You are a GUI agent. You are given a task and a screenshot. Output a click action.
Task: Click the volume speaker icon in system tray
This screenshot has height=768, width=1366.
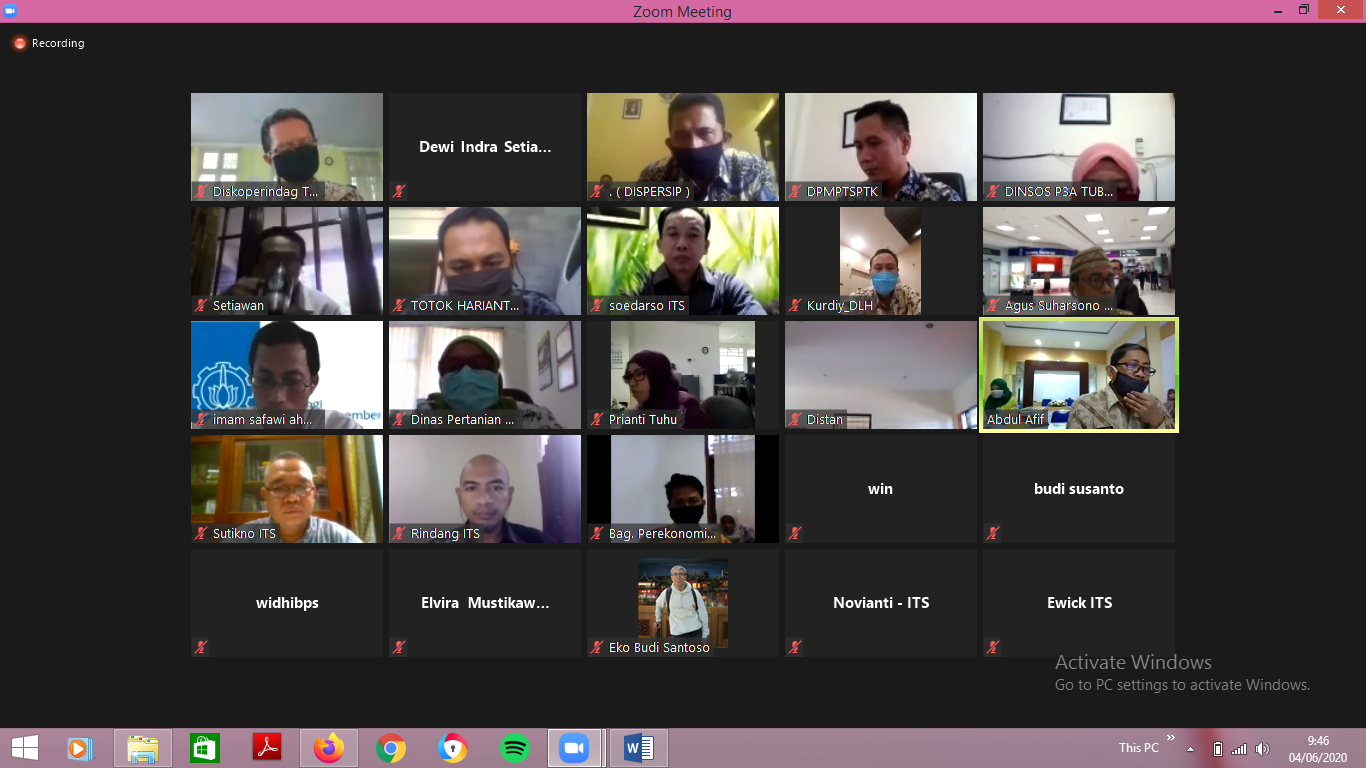pyautogui.click(x=1262, y=749)
